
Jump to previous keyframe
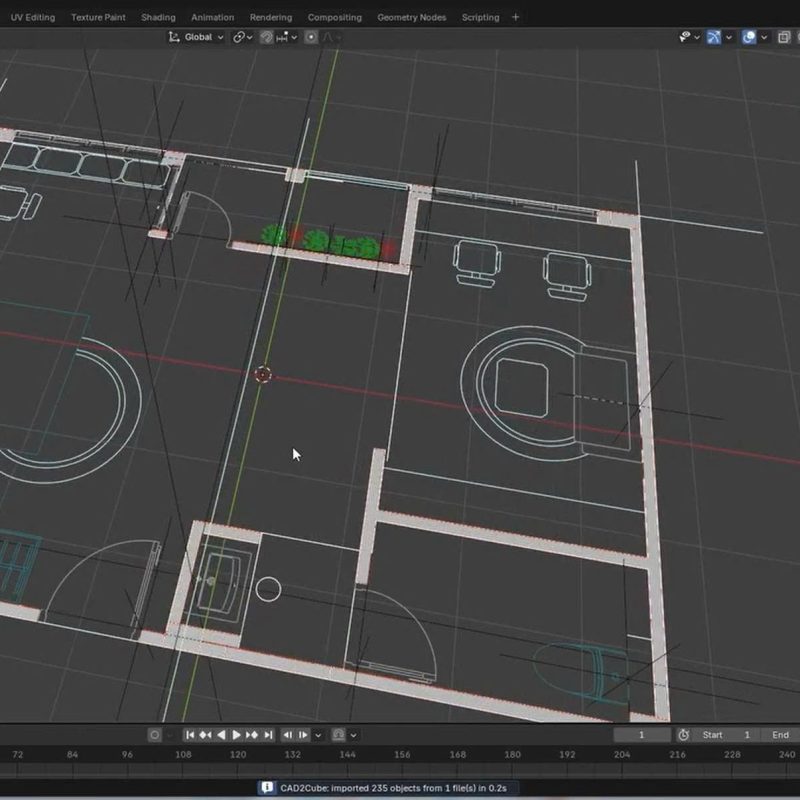(206, 735)
